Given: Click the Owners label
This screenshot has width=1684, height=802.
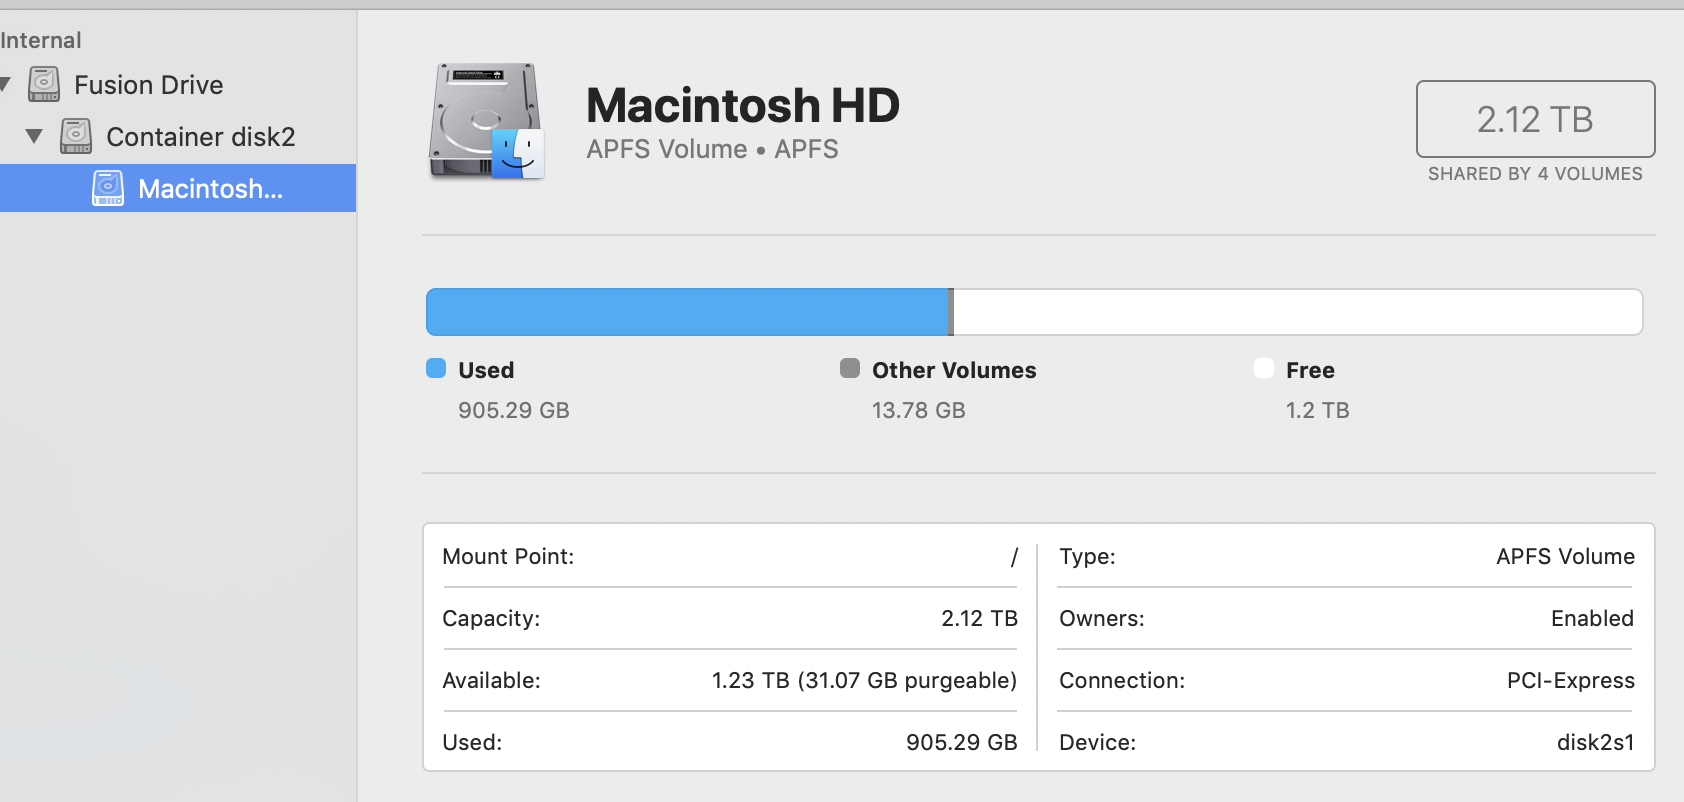Looking at the screenshot, I should pos(1102,618).
